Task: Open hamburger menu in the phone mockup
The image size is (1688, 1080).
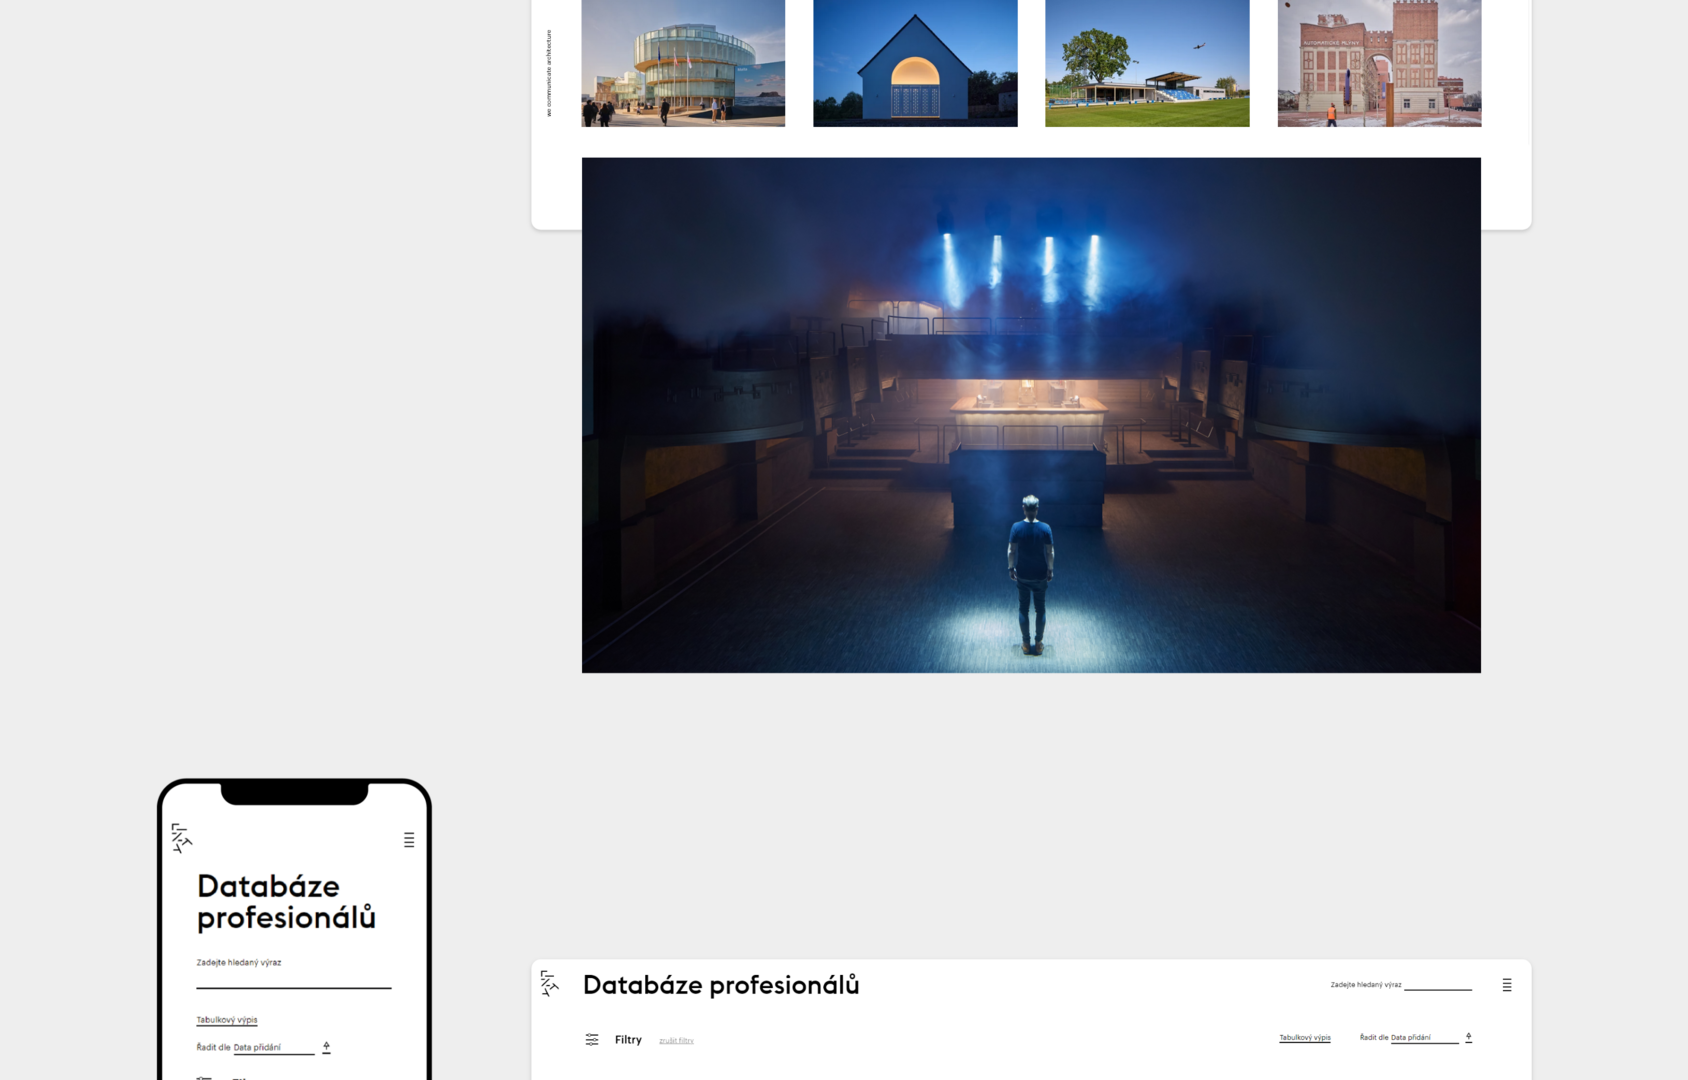Action: coord(409,840)
